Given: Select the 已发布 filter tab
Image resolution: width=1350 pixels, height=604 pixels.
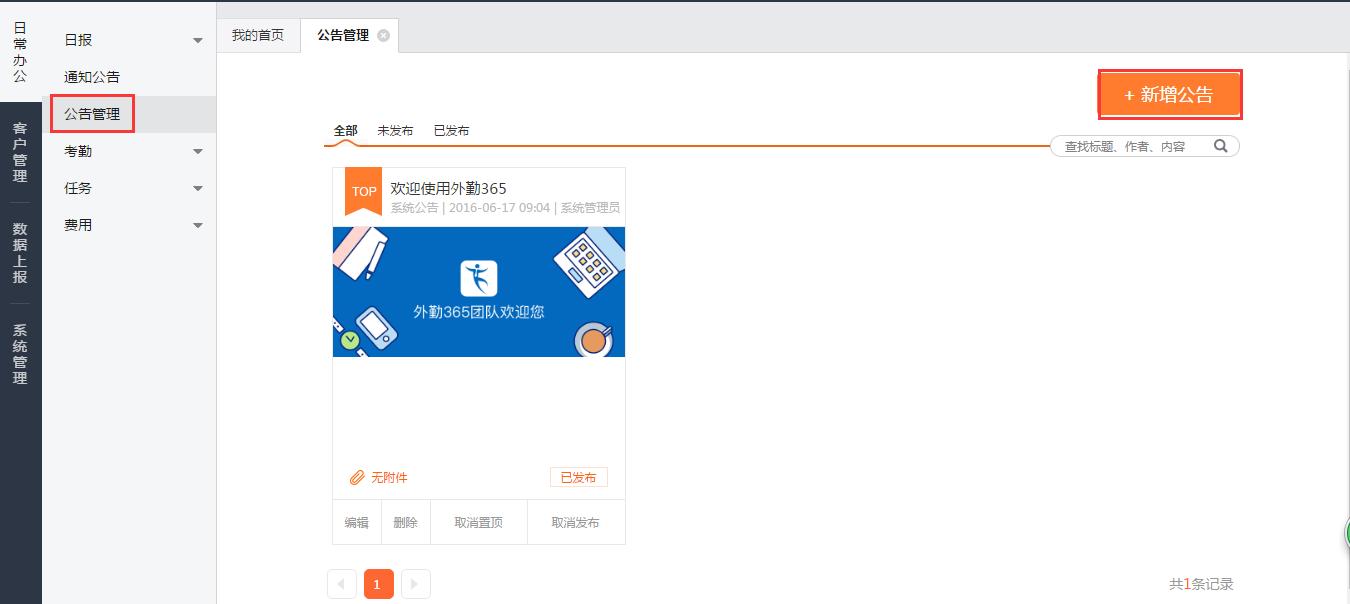Looking at the screenshot, I should [x=451, y=131].
